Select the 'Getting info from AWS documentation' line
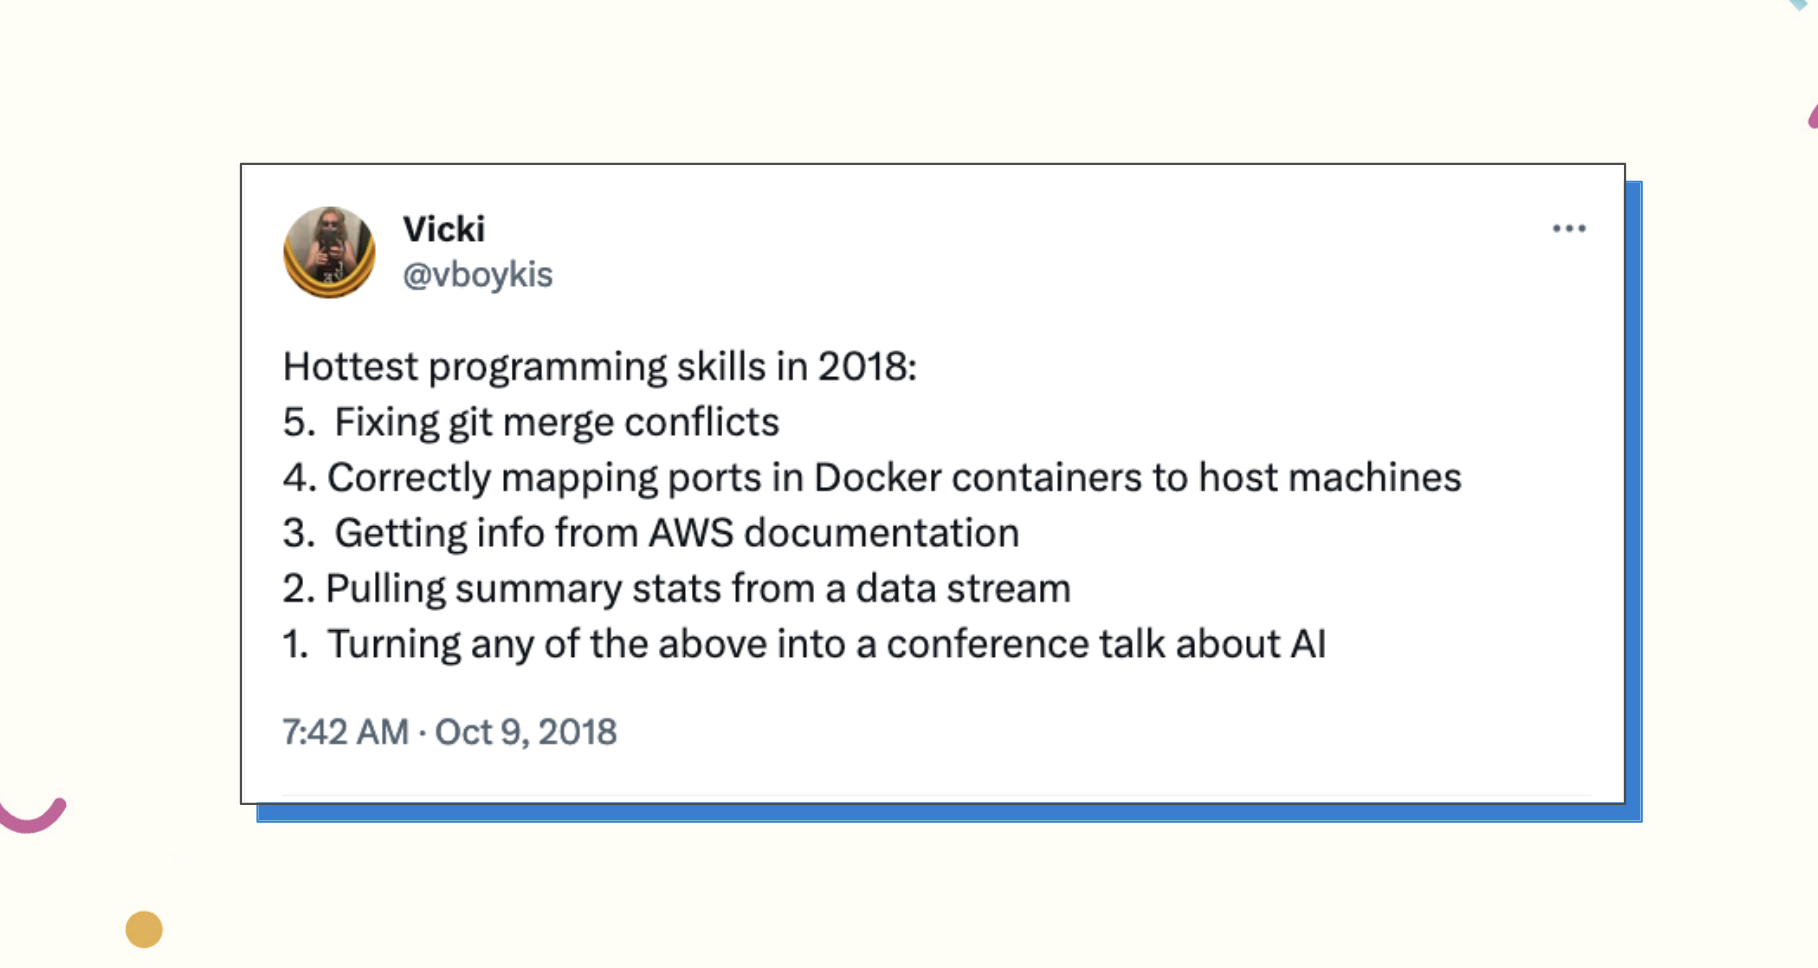The image size is (1818, 968). [x=651, y=533]
